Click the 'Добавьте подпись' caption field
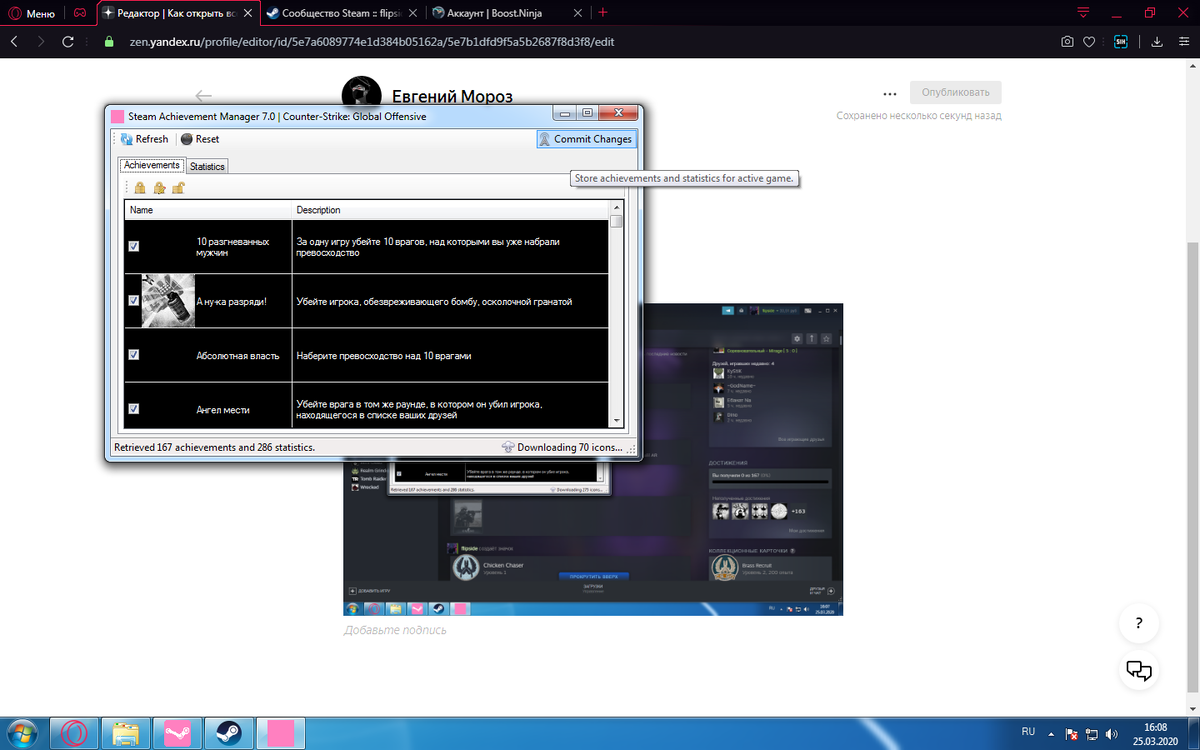This screenshot has width=1200, height=750. pos(395,630)
